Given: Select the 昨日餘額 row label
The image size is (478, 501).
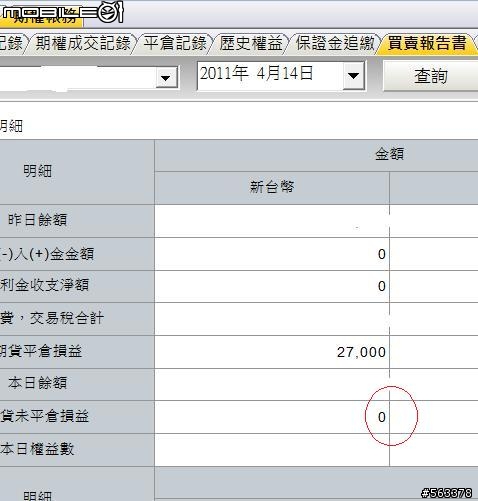Looking at the screenshot, I should pyautogui.click(x=37, y=220).
